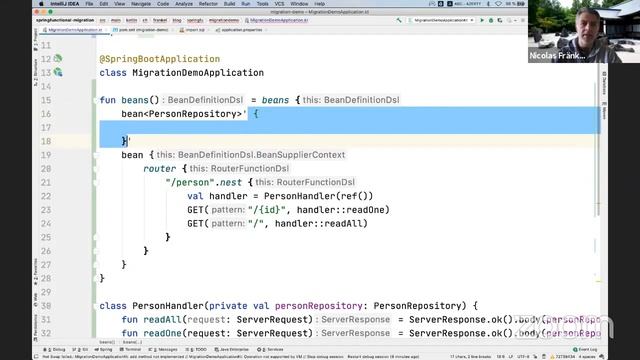Click the springfunctional-migration breadcrumb

point(64,20)
